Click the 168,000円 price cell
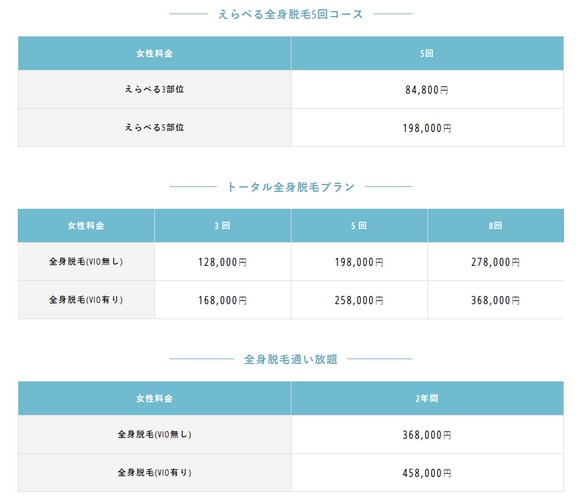 [x=222, y=300]
